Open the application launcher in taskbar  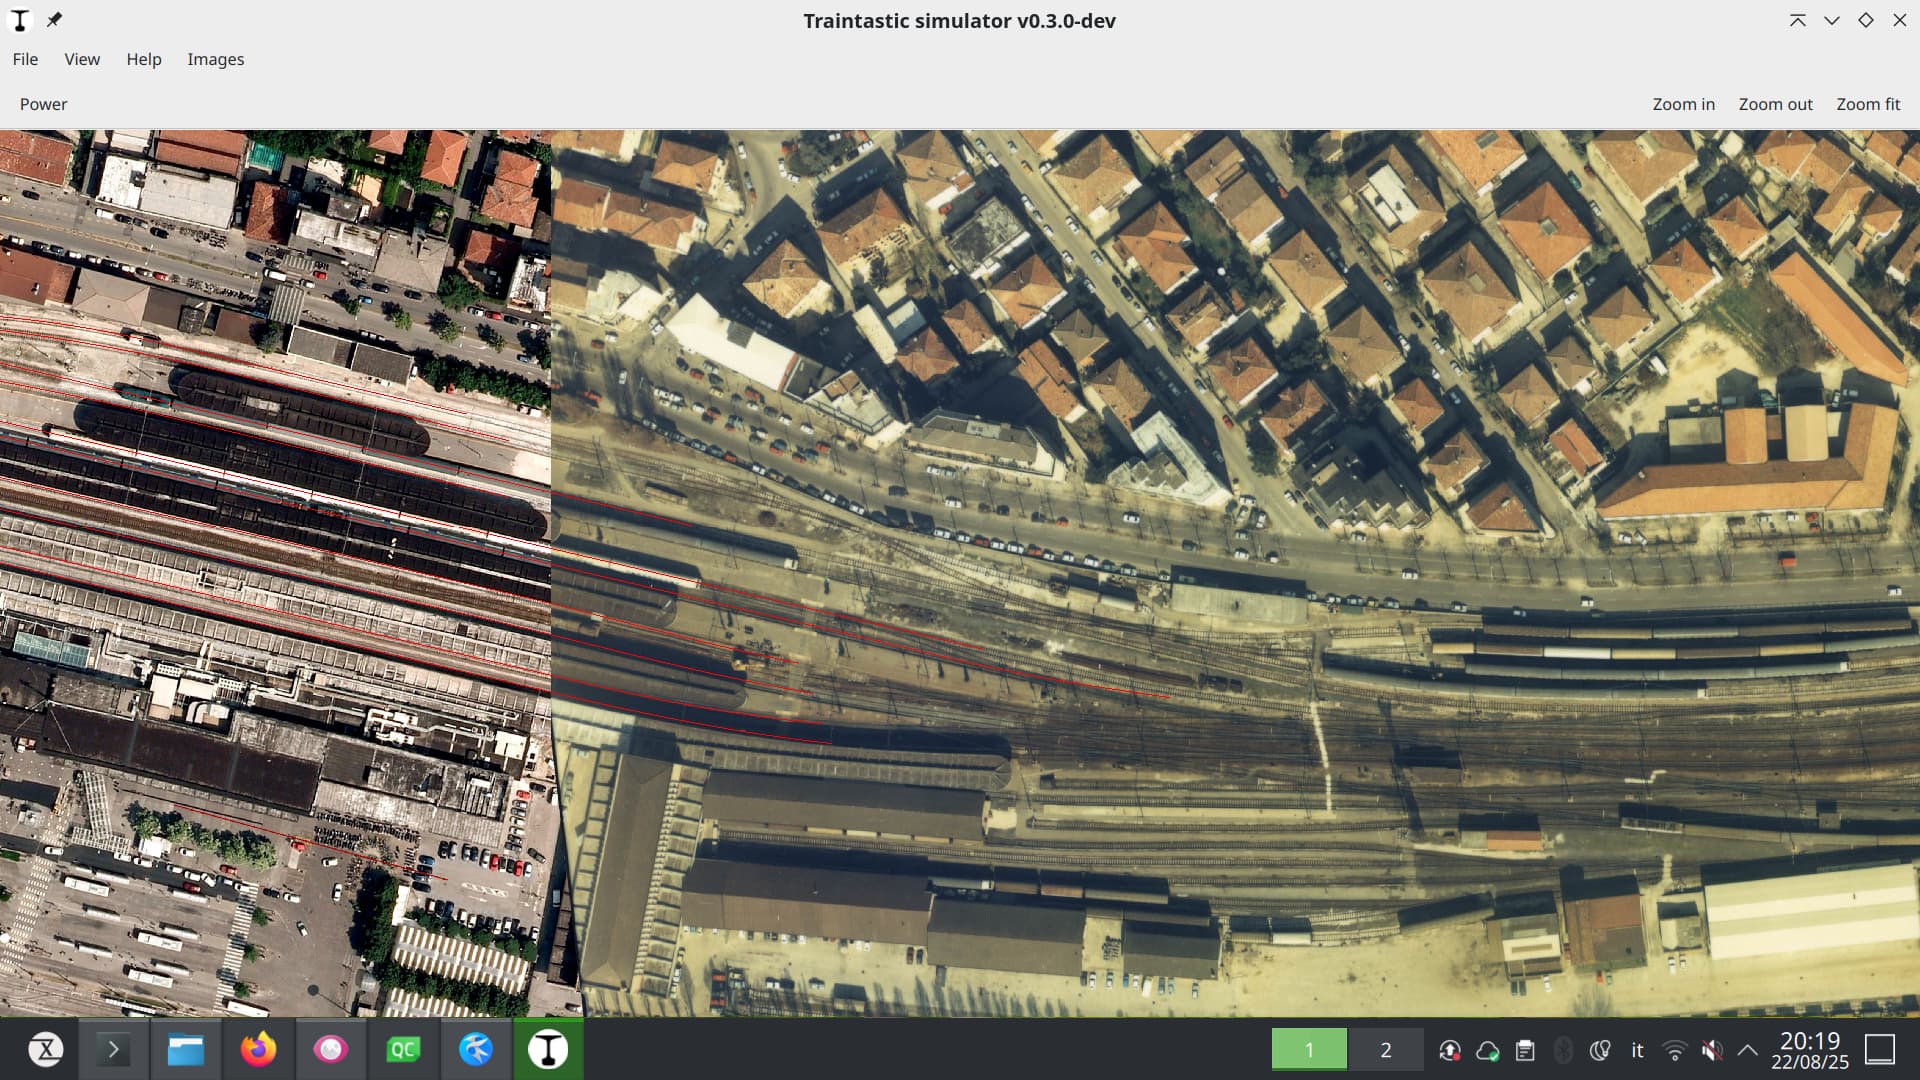[x=46, y=1049]
